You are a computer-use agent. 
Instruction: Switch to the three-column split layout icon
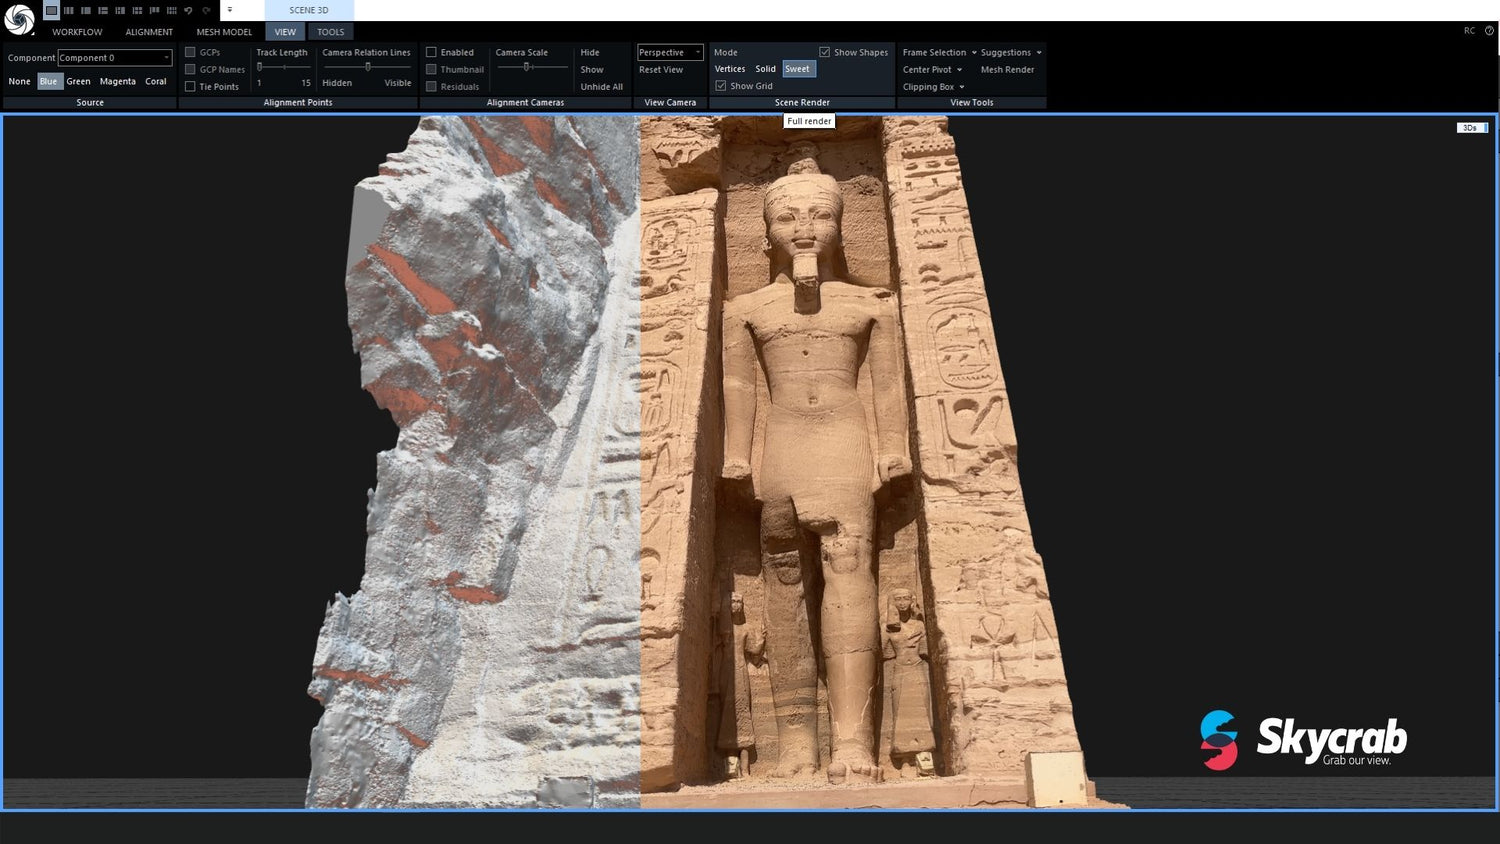[x=69, y=10]
